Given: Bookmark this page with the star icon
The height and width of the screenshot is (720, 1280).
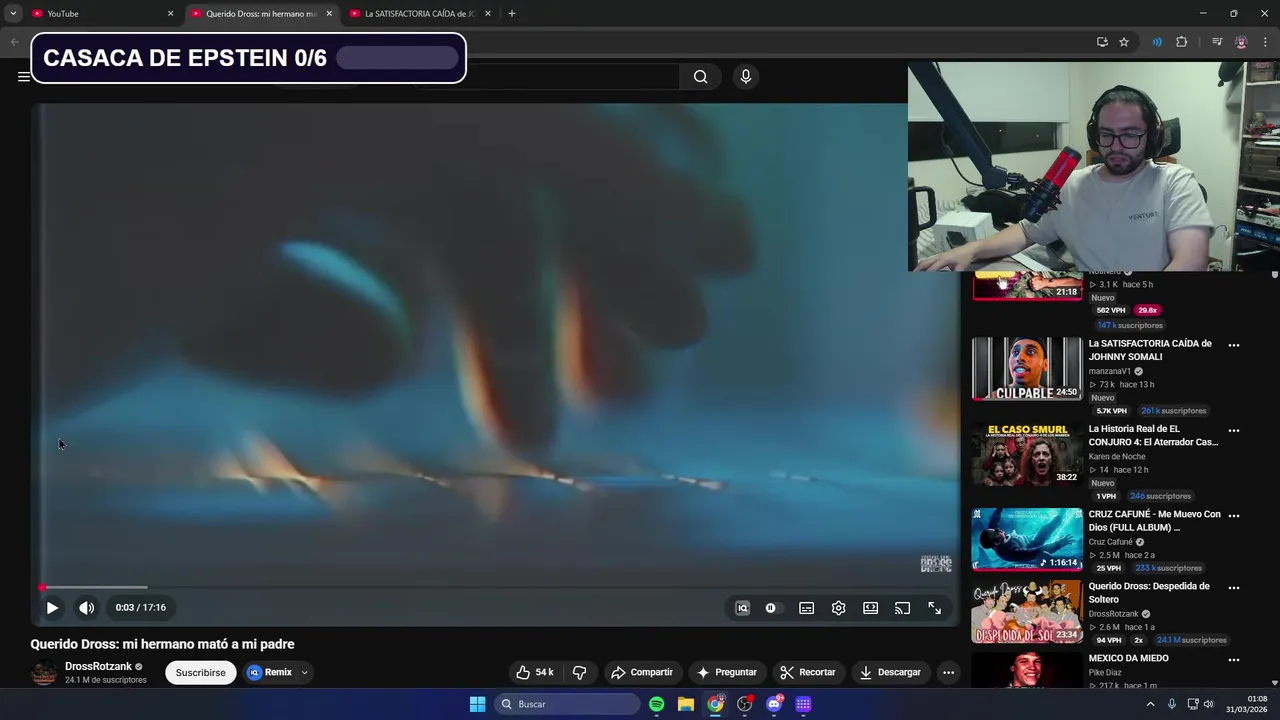Looking at the screenshot, I should coord(1124,42).
